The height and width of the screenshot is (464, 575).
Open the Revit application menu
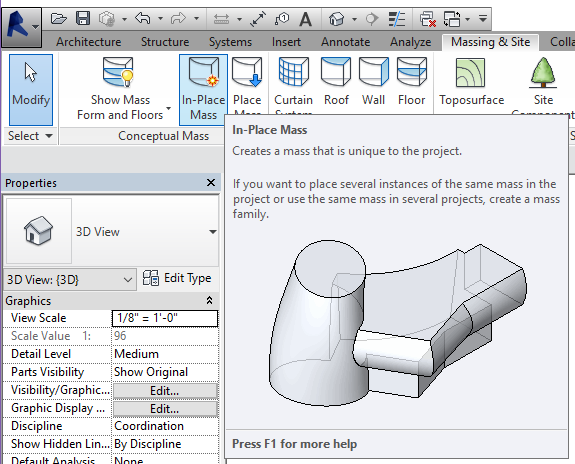(x=21, y=27)
